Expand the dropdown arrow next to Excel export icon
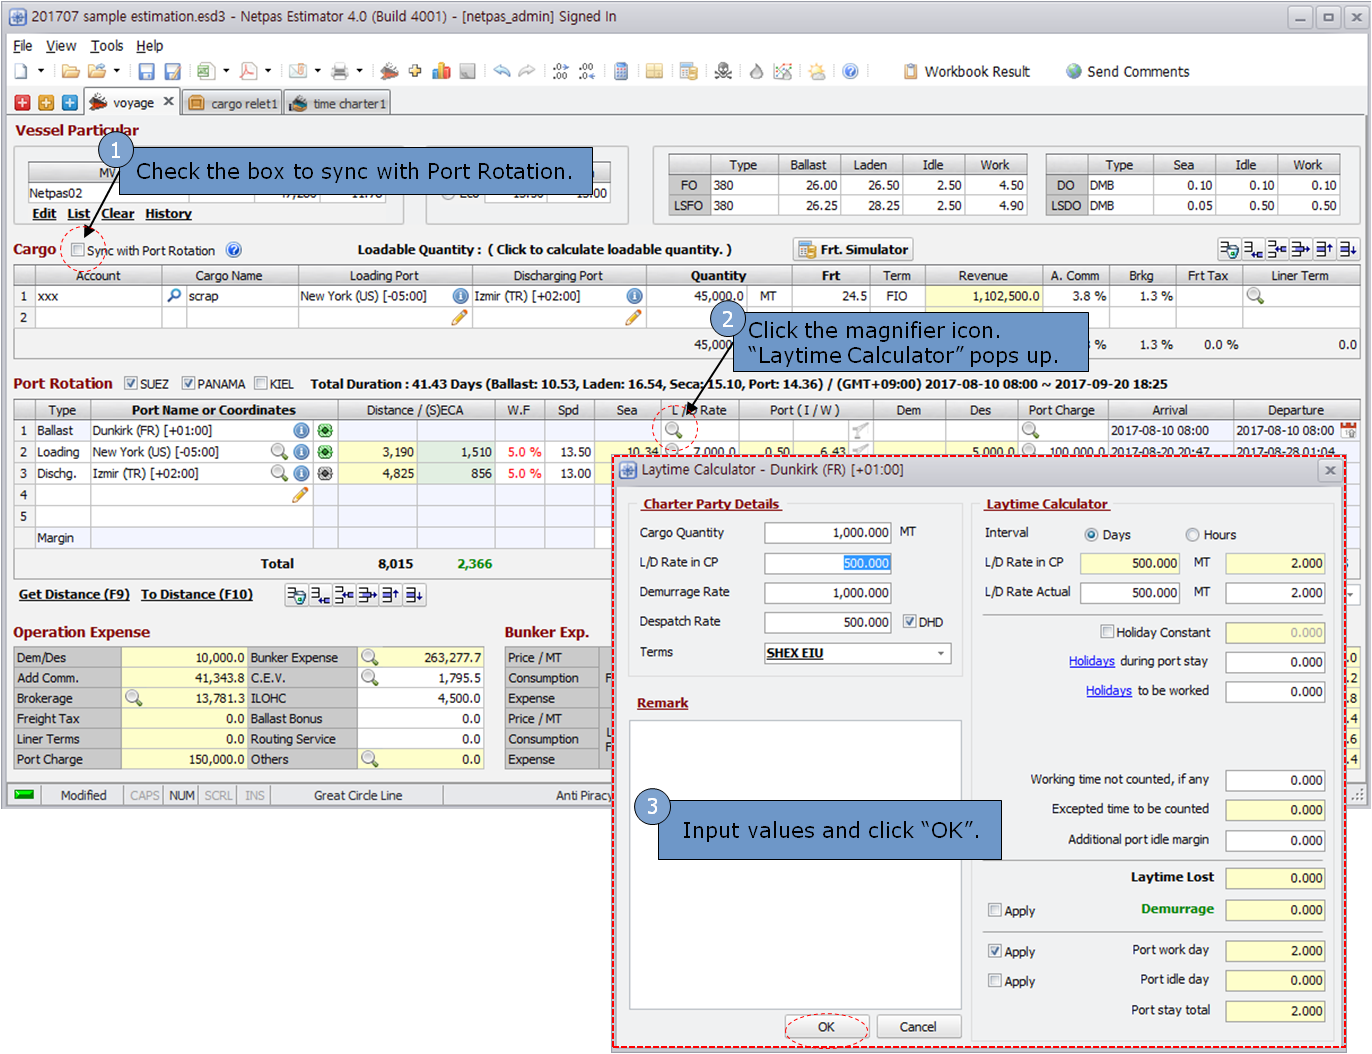The width and height of the screenshot is (1372, 1054). [226, 71]
